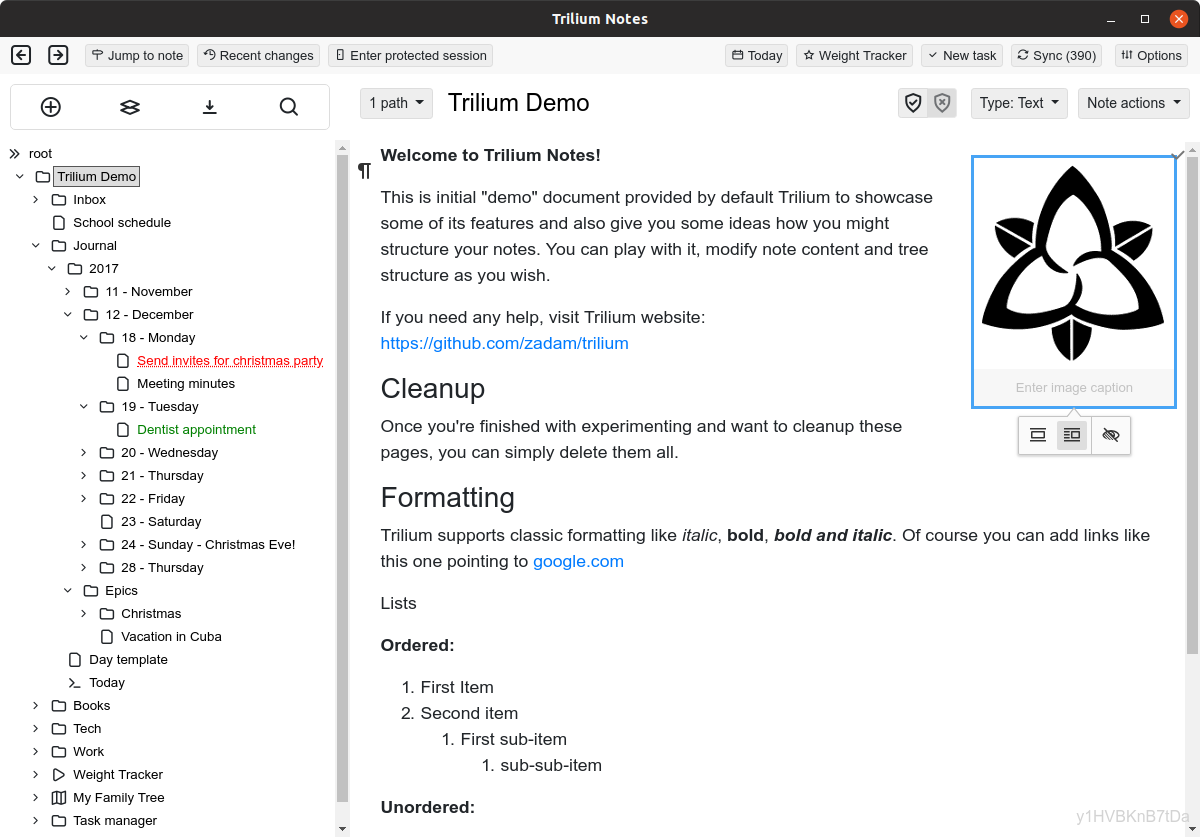Click the collapse tree layers icon
Screen dimensions: 1200x837
point(130,107)
